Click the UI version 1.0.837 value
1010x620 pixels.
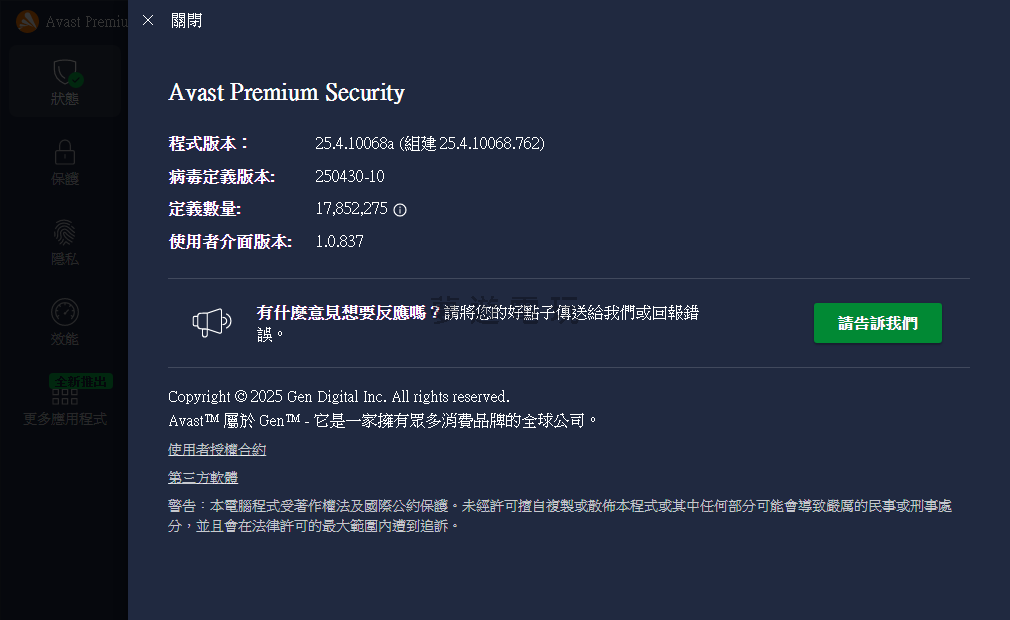339,241
